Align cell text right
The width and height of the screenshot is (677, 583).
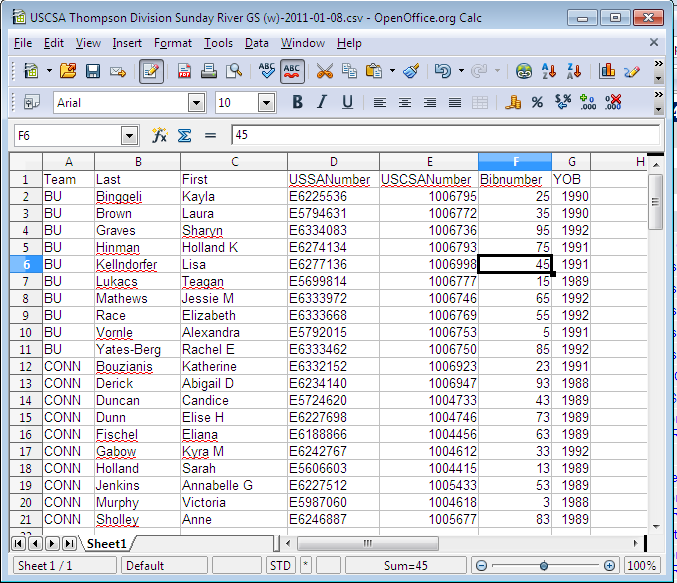pyautogui.click(x=430, y=102)
